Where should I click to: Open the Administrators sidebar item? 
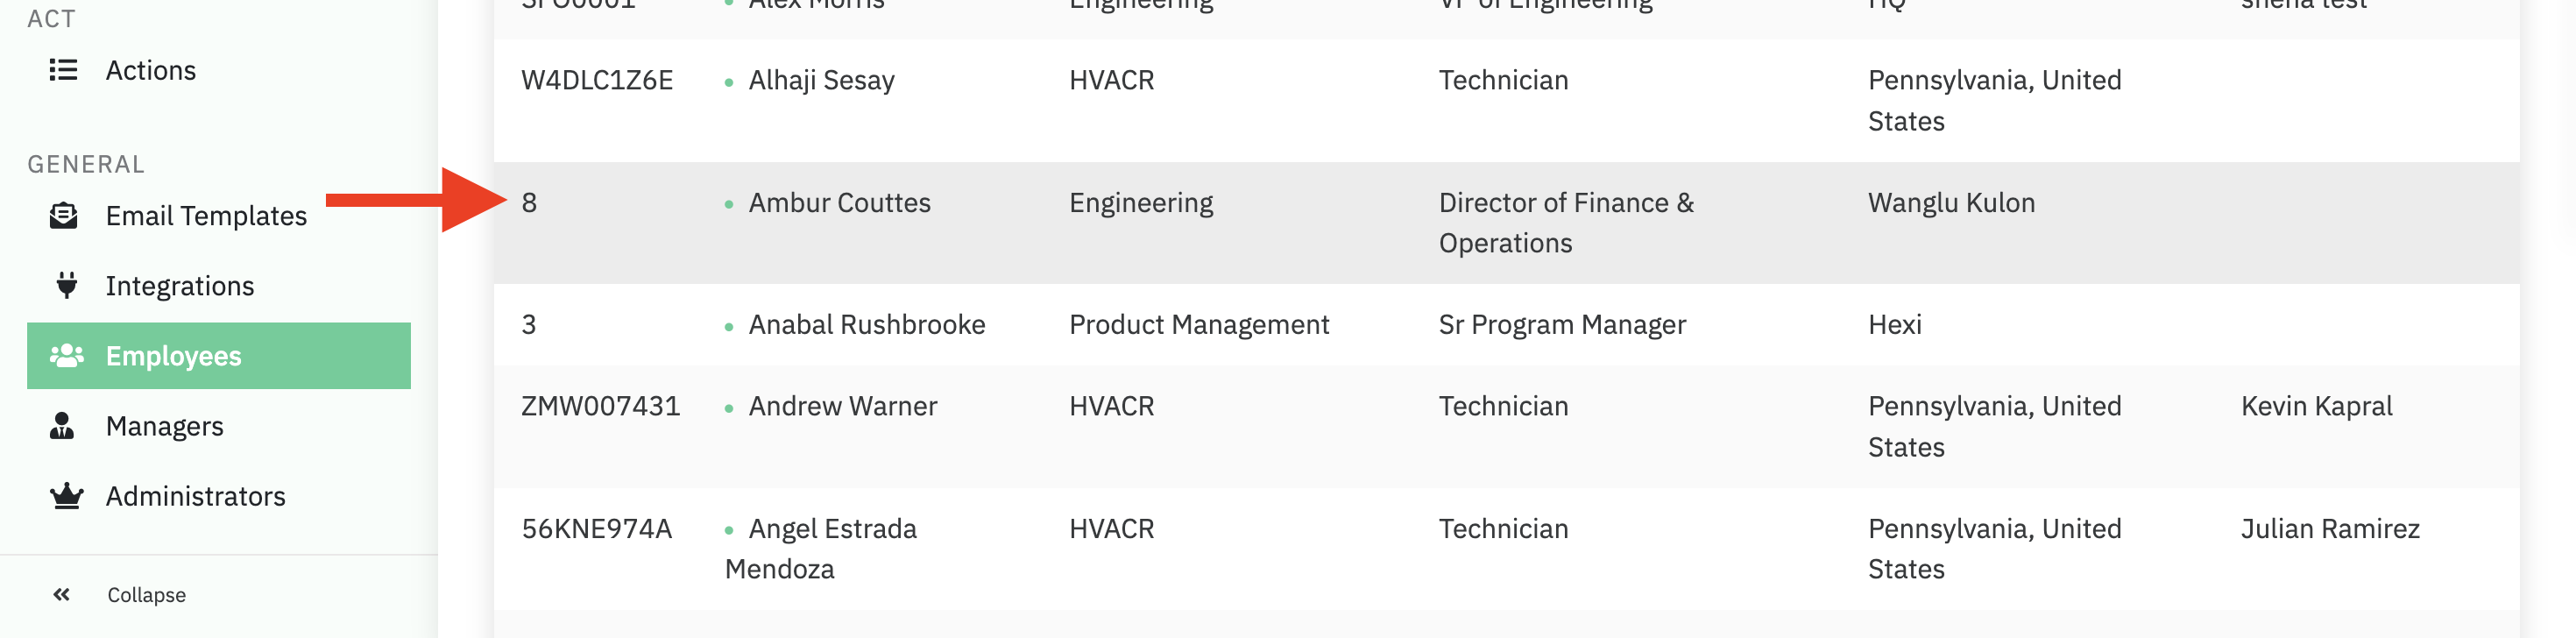click(195, 496)
